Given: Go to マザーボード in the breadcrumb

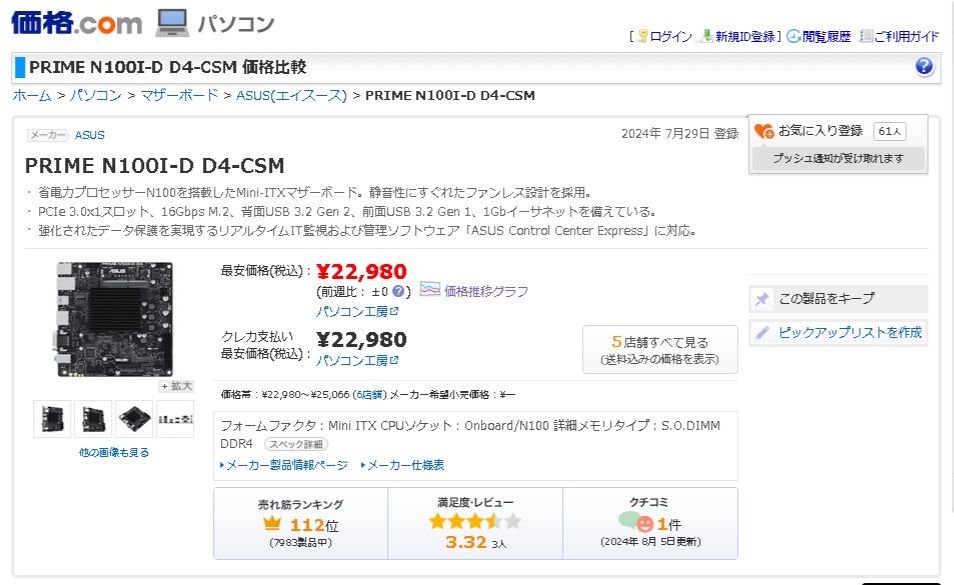Looking at the screenshot, I should 179,96.
